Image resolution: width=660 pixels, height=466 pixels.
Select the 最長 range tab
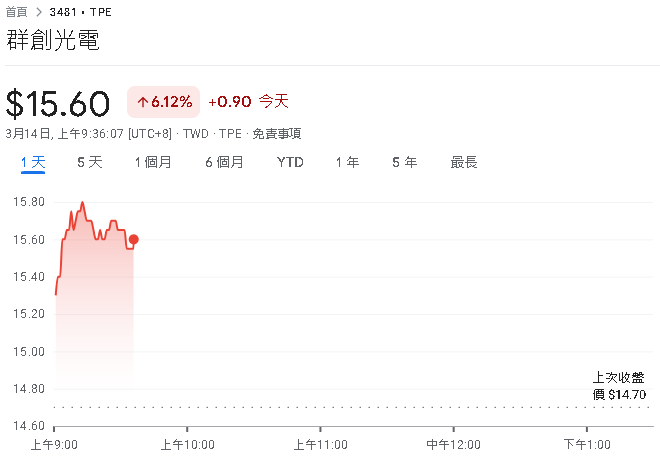pyautogui.click(x=464, y=162)
